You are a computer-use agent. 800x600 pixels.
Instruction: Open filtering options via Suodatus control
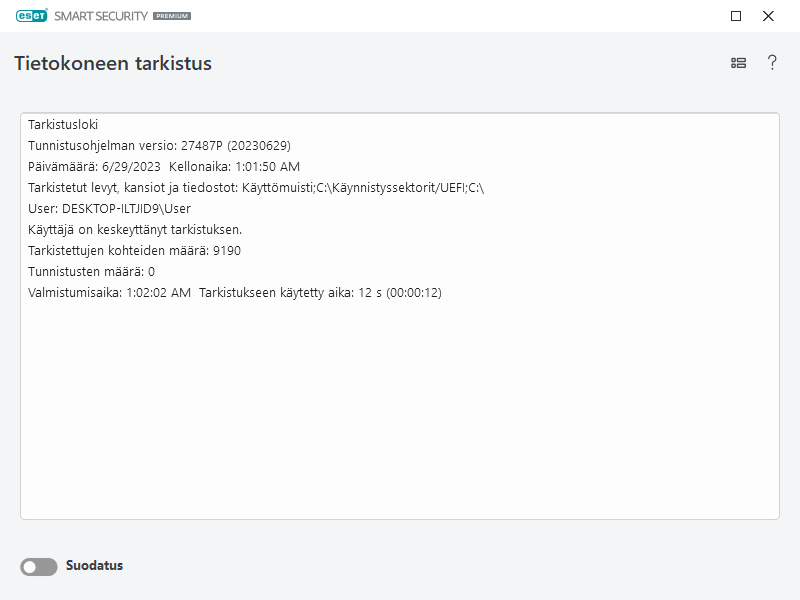pyautogui.click(x=38, y=565)
